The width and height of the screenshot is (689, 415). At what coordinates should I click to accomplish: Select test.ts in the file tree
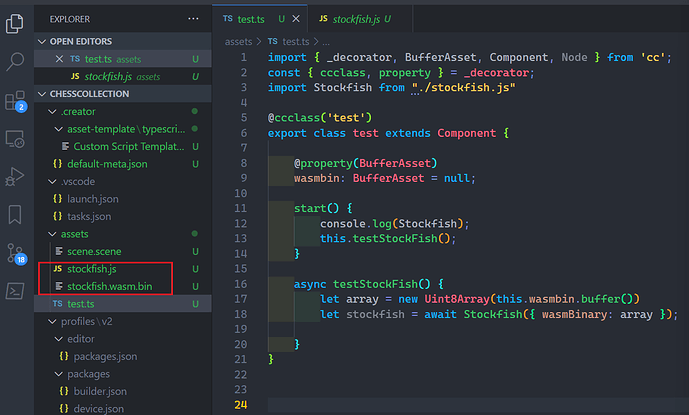(123, 304)
